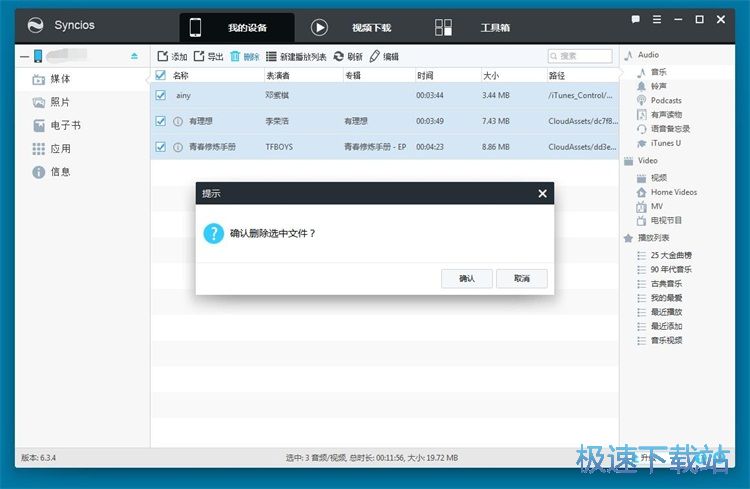Click the 编辑 pencil button
The image size is (750, 489).
pyautogui.click(x=384, y=56)
